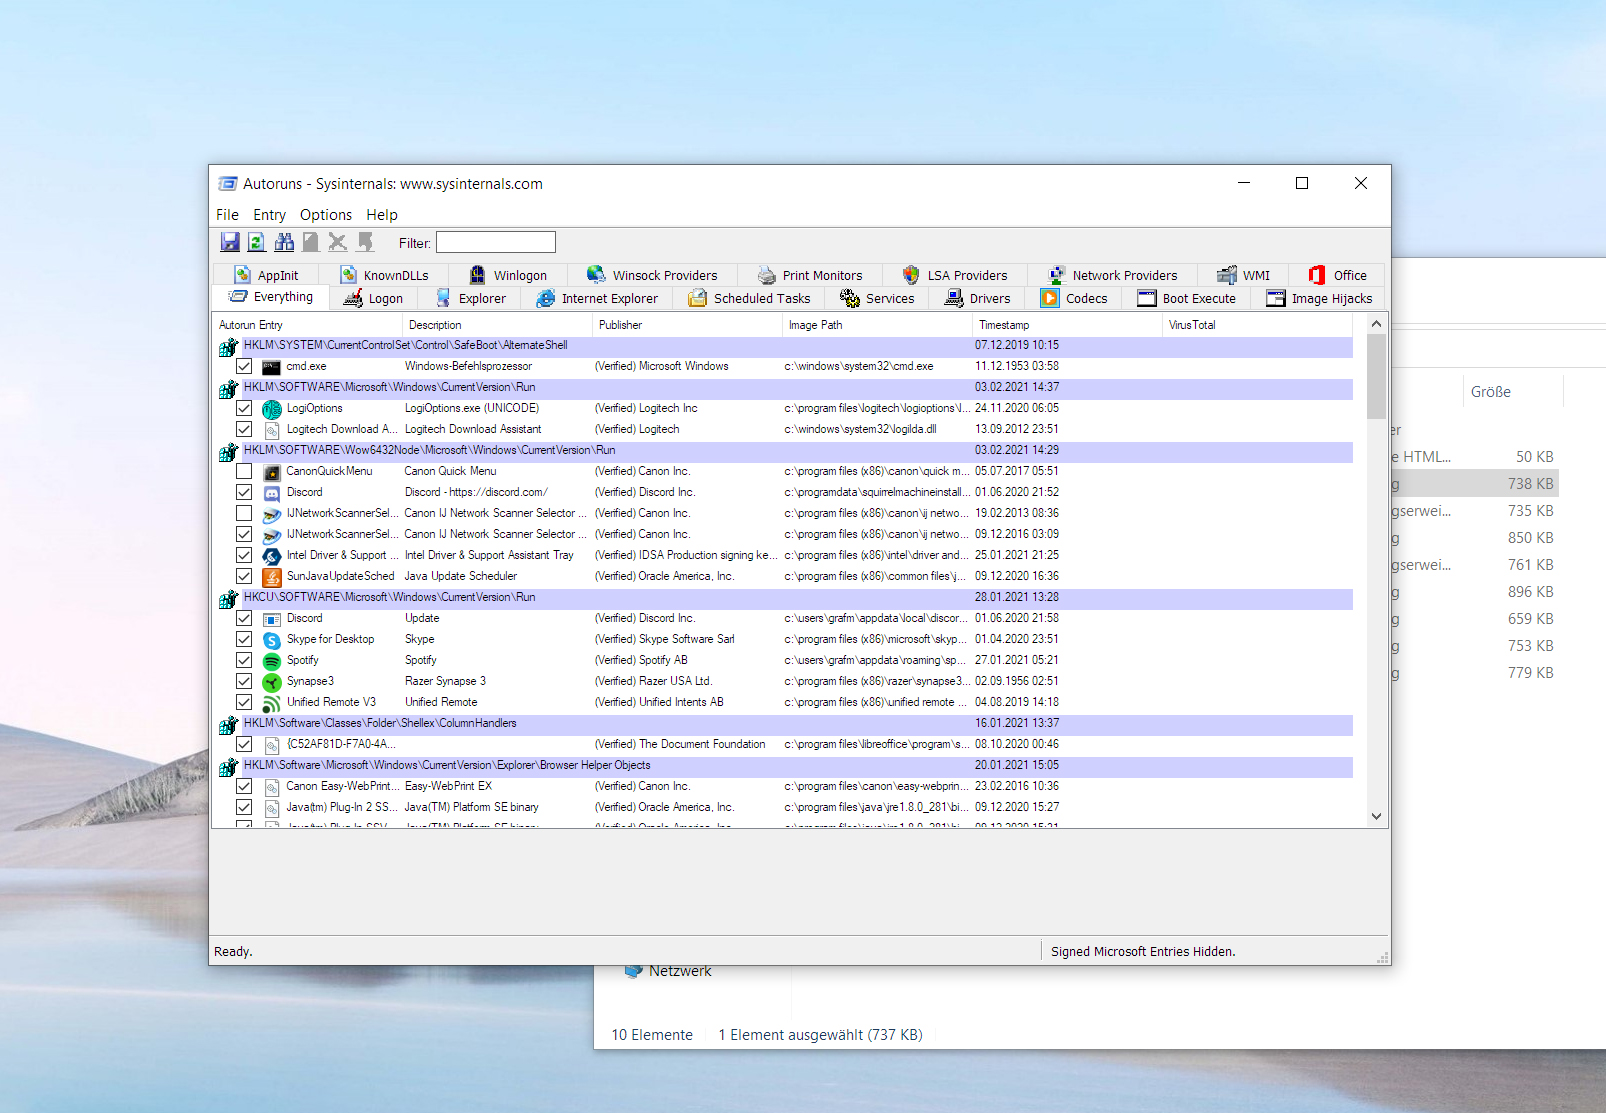Screen dimensions: 1606x1113
Task: Uncheck the cmd.exe autorun entry
Action: pyautogui.click(x=244, y=366)
